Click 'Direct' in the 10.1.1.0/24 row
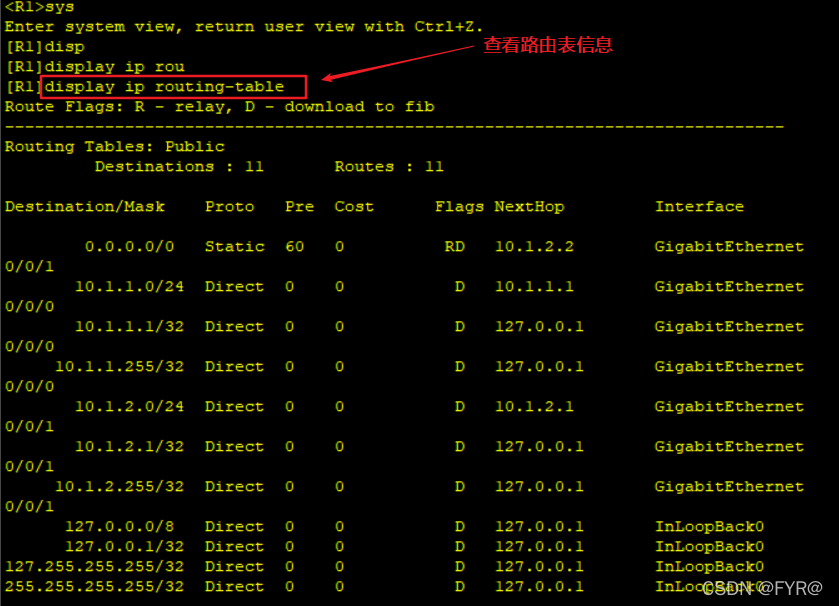Image resolution: width=839 pixels, height=606 pixels. pyautogui.click(x=234, y=287)
